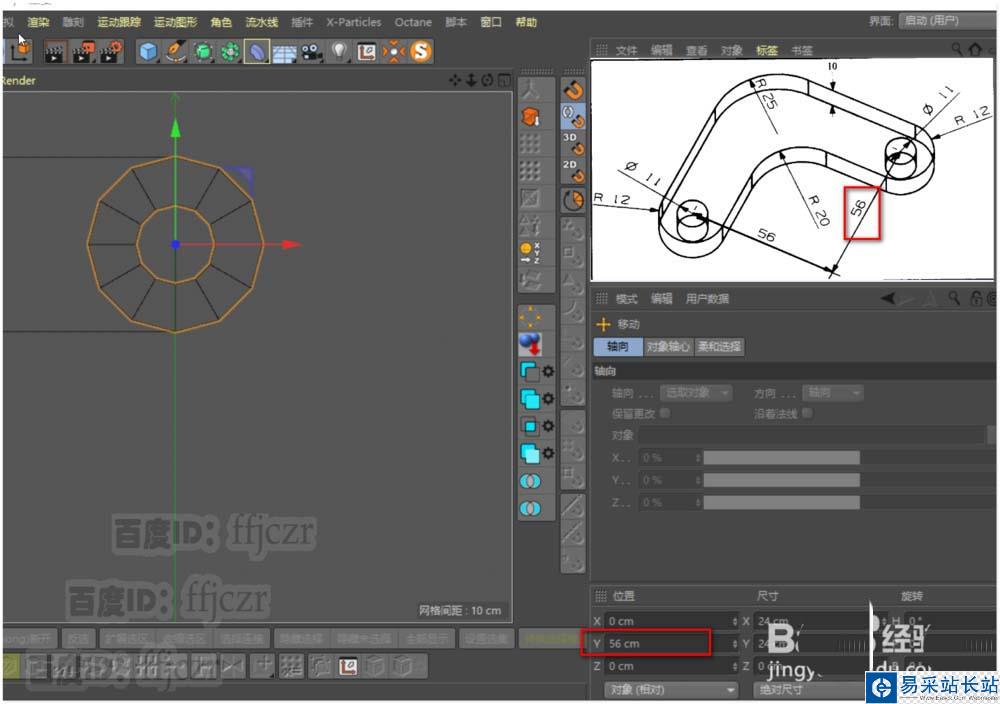The width and height of the screenshot is (1000, 704).
Task: Toggle the quantize rotation icon
Action: coord(573,201)
